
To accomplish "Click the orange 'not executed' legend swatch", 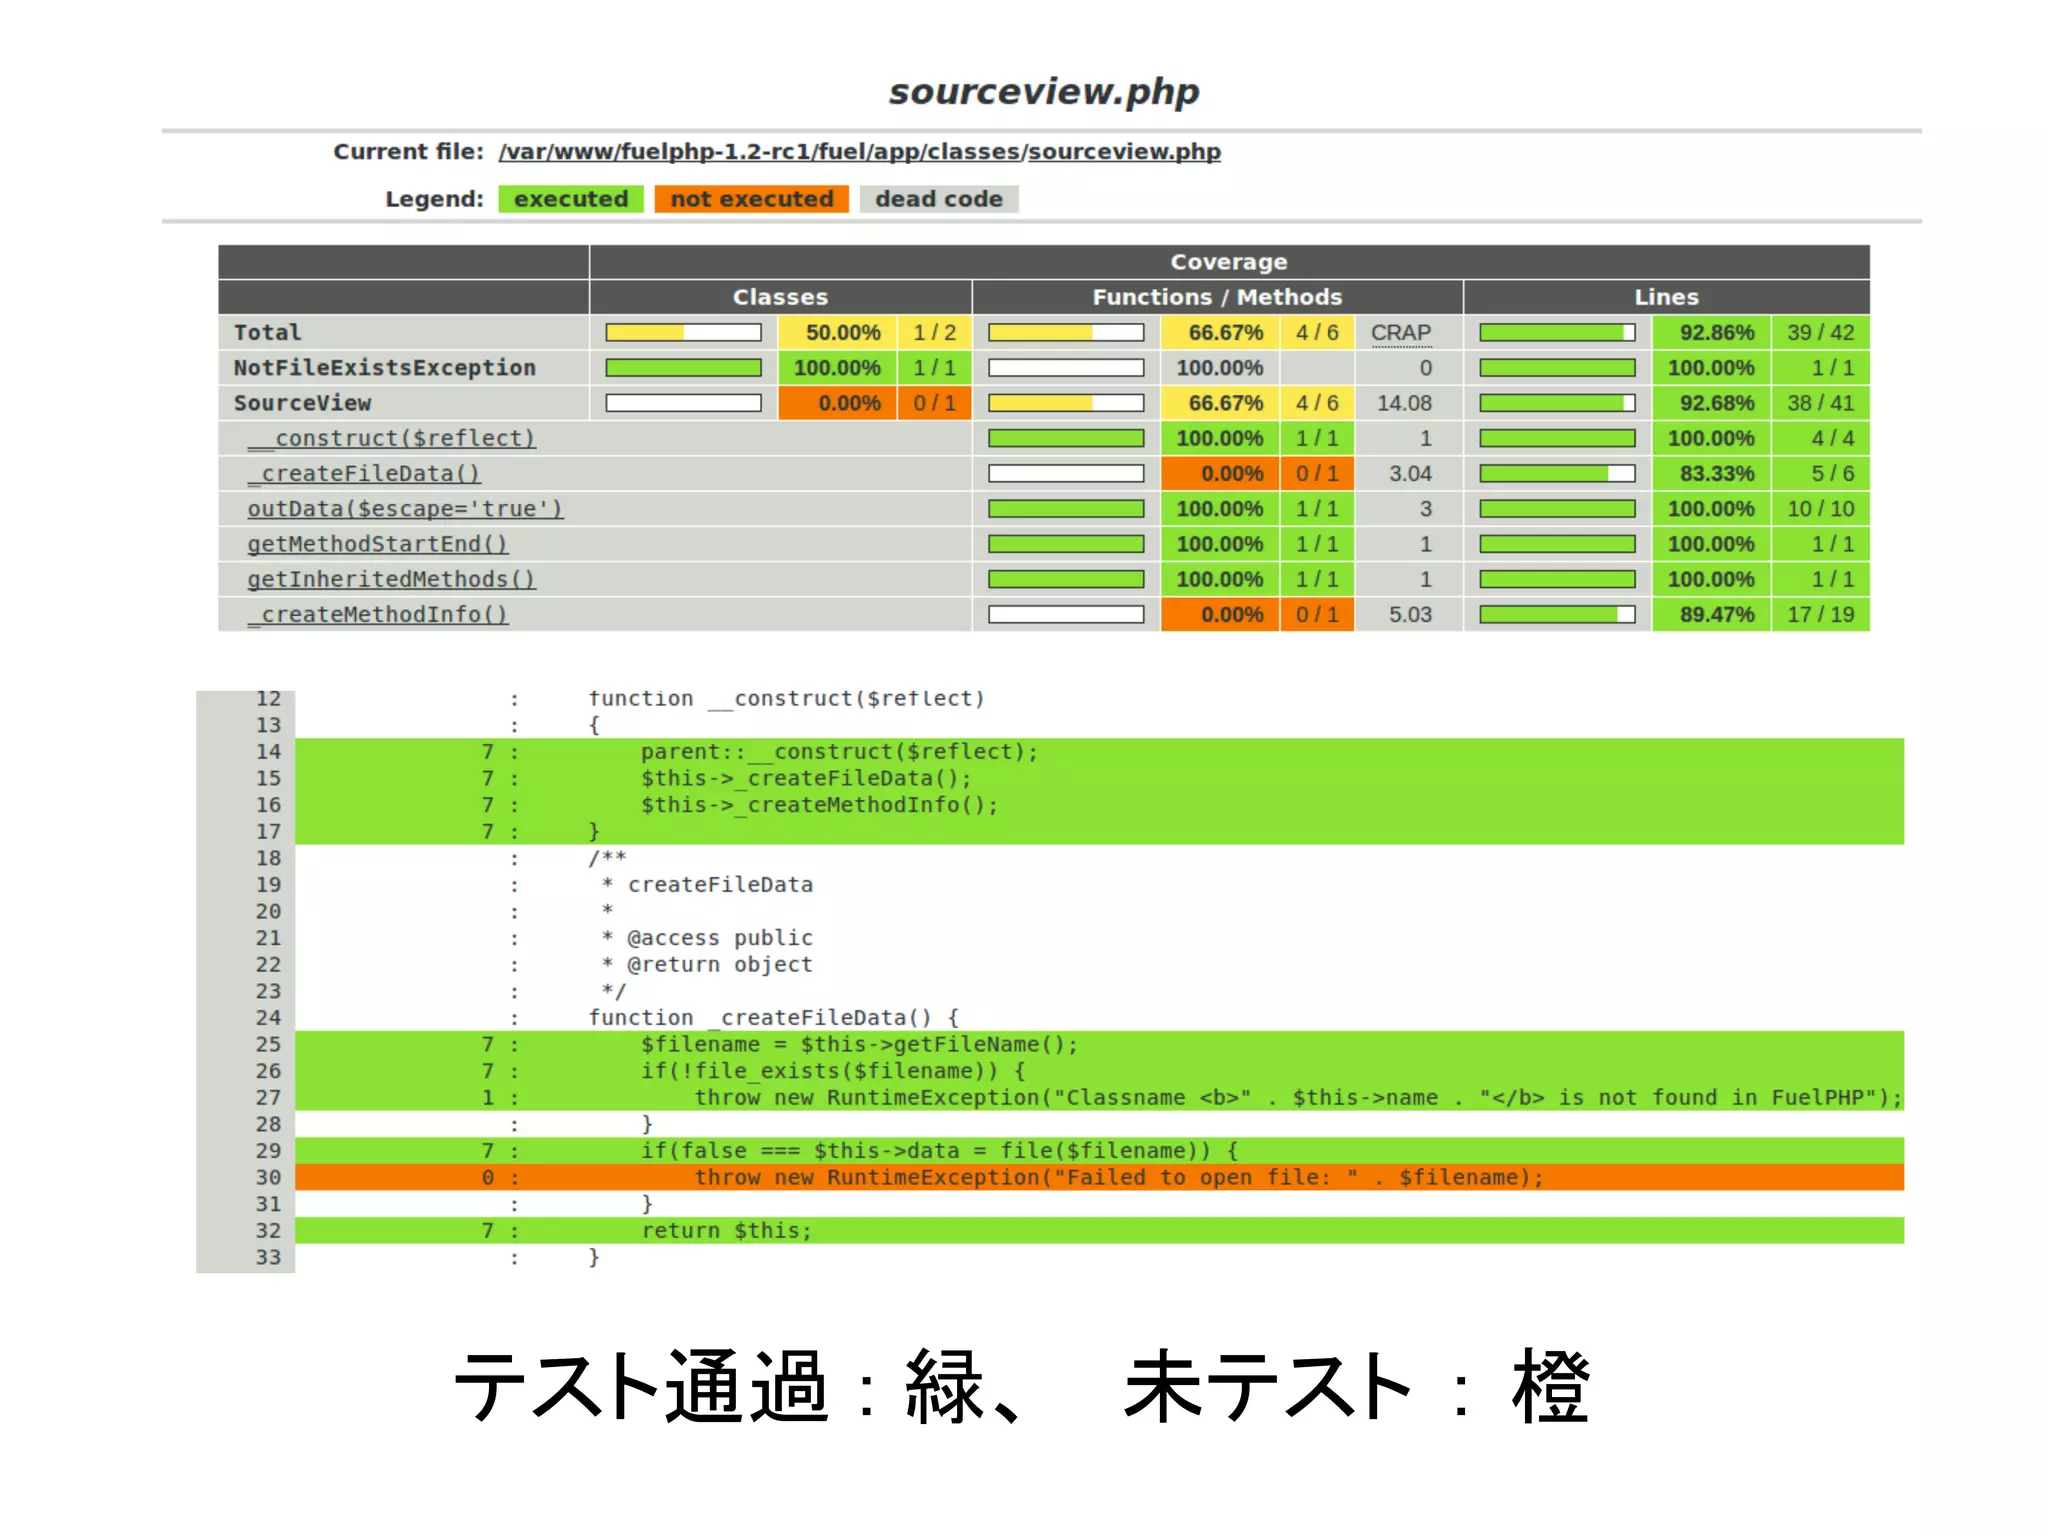I will pos(752,199).
